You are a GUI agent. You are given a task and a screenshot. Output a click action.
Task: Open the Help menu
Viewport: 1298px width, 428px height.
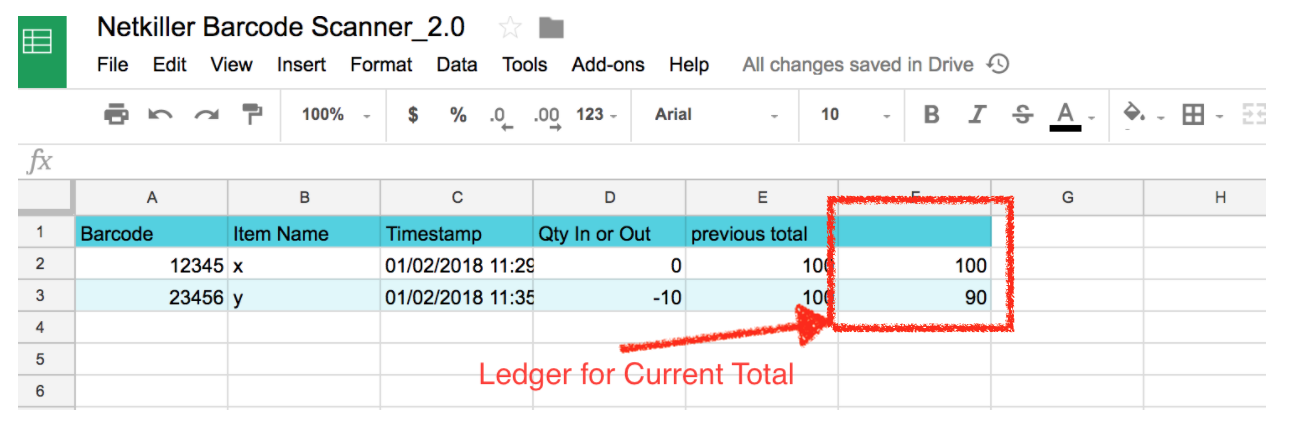[x=689, y=64]
